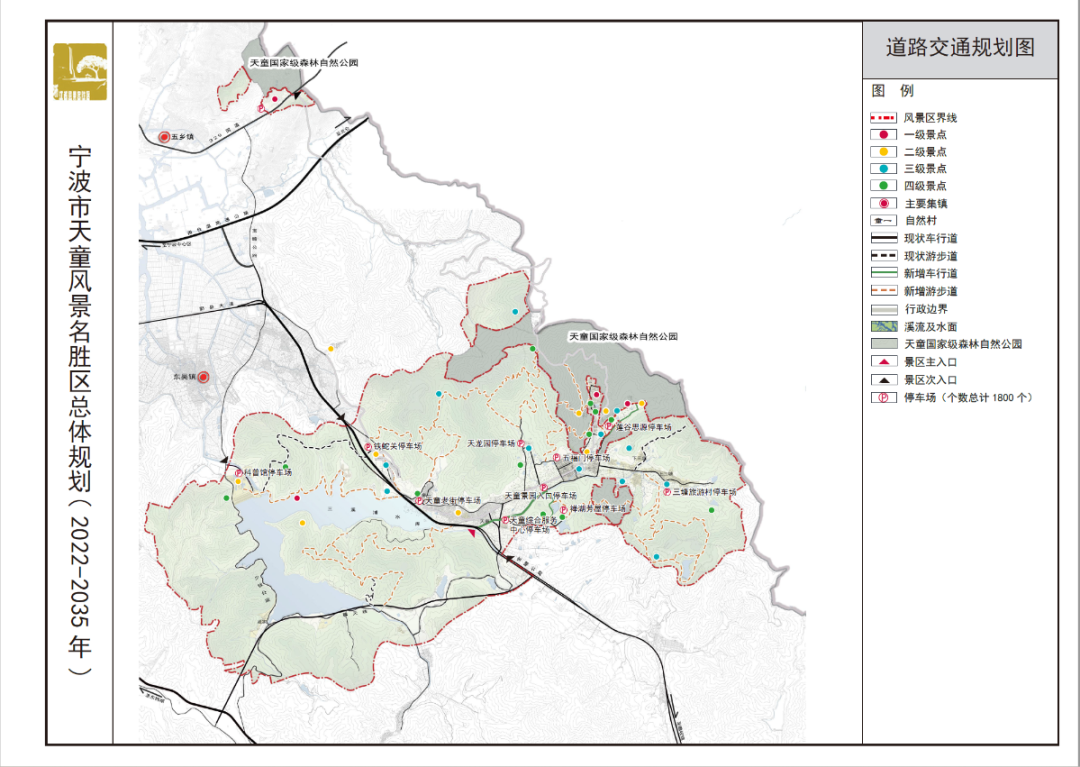Click the golden logo in top-left corner
1080x767 pixels.
[x=80, y=72]
